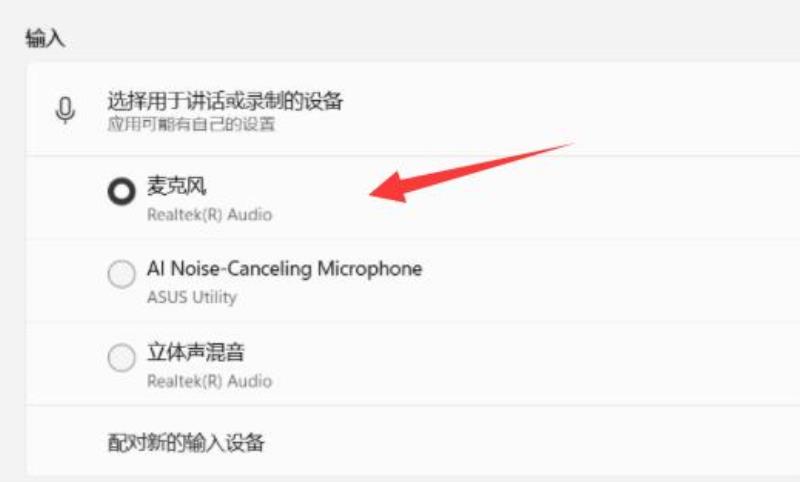Open the 立体声混音 device label
800x482 pixels.
tap(196, 352)
